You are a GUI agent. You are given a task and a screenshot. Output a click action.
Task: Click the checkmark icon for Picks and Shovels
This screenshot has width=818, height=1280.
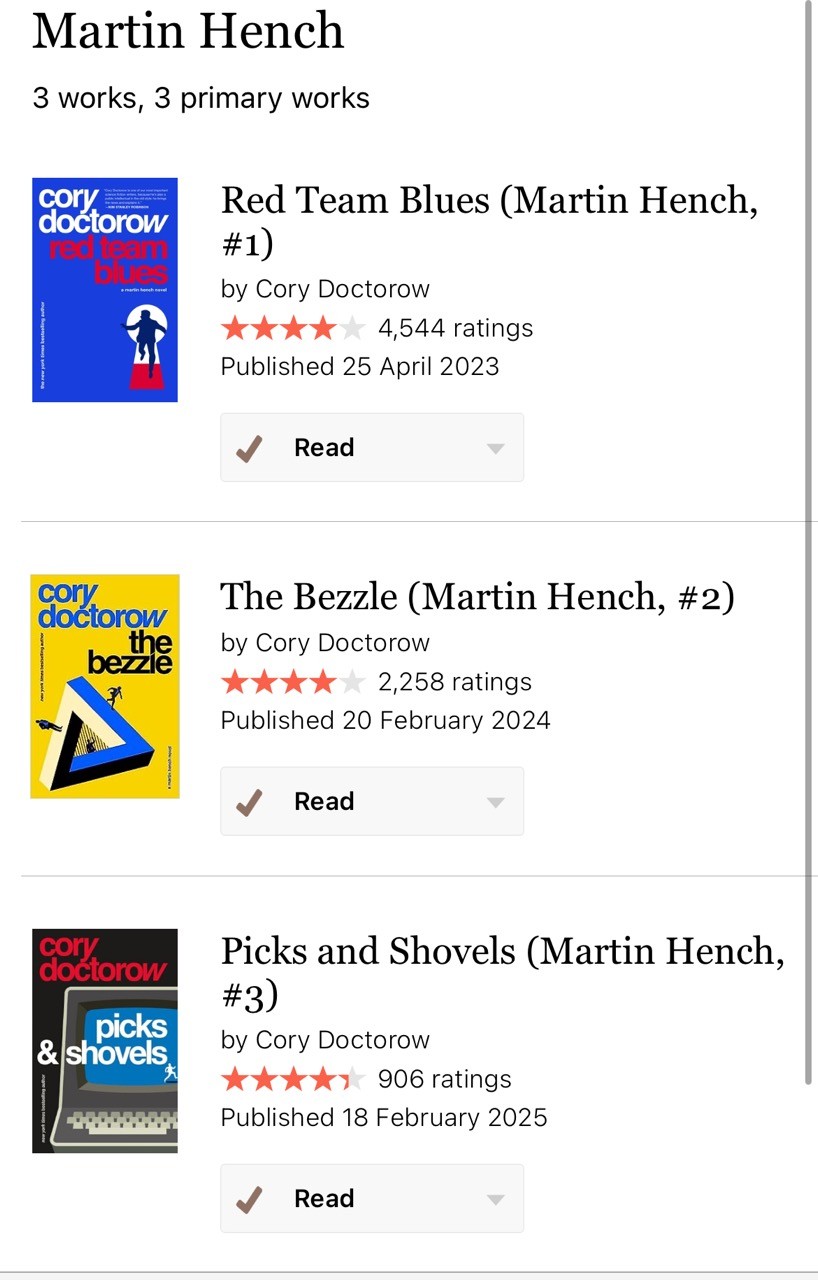point(248,1199)
